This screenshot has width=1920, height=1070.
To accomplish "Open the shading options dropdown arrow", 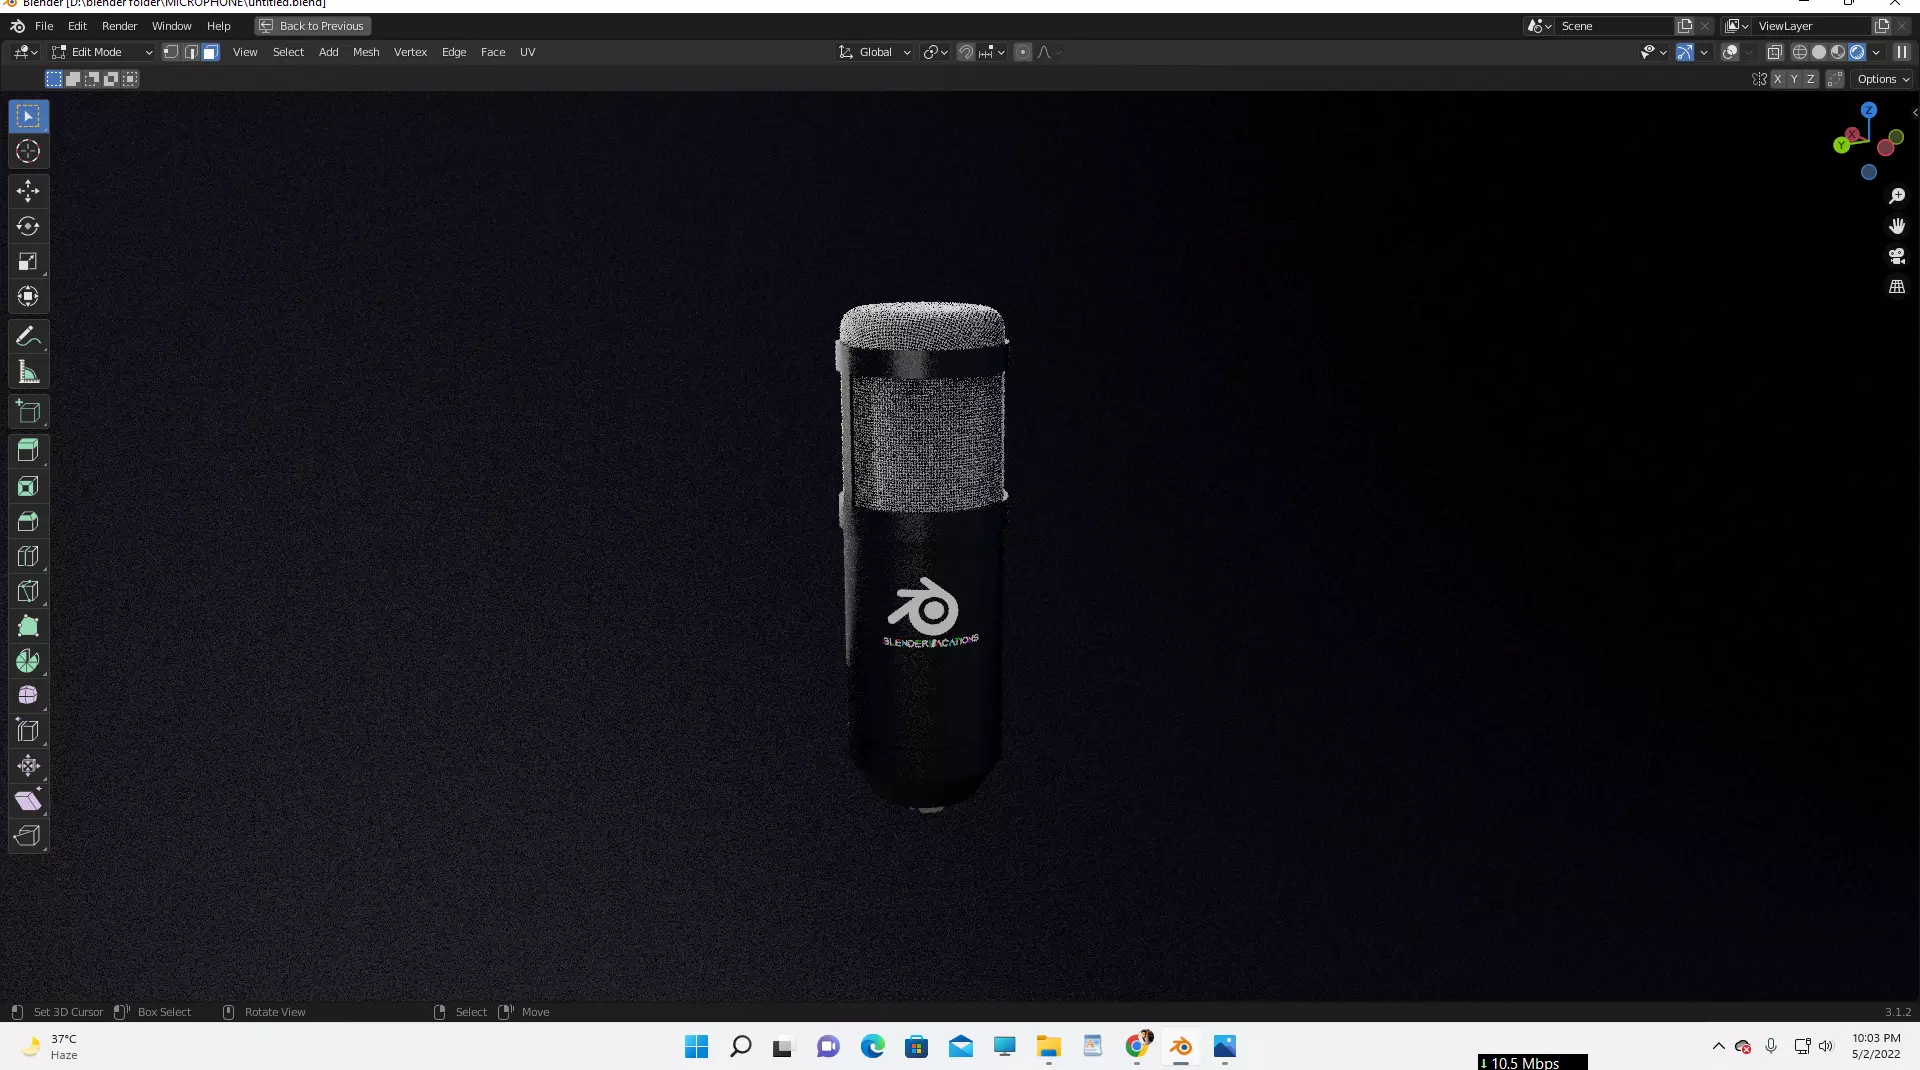I will click(x=1876, y=52).
